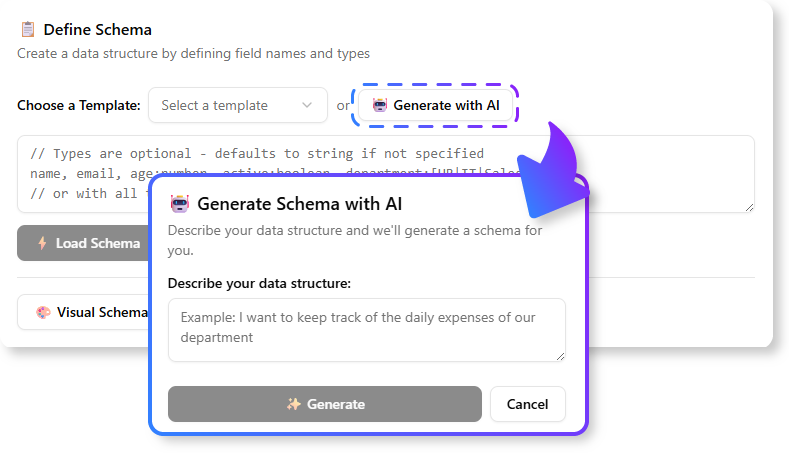Cancel the Generate Schema with AI dialog
789x453 pixels.
tap(527, 404)
